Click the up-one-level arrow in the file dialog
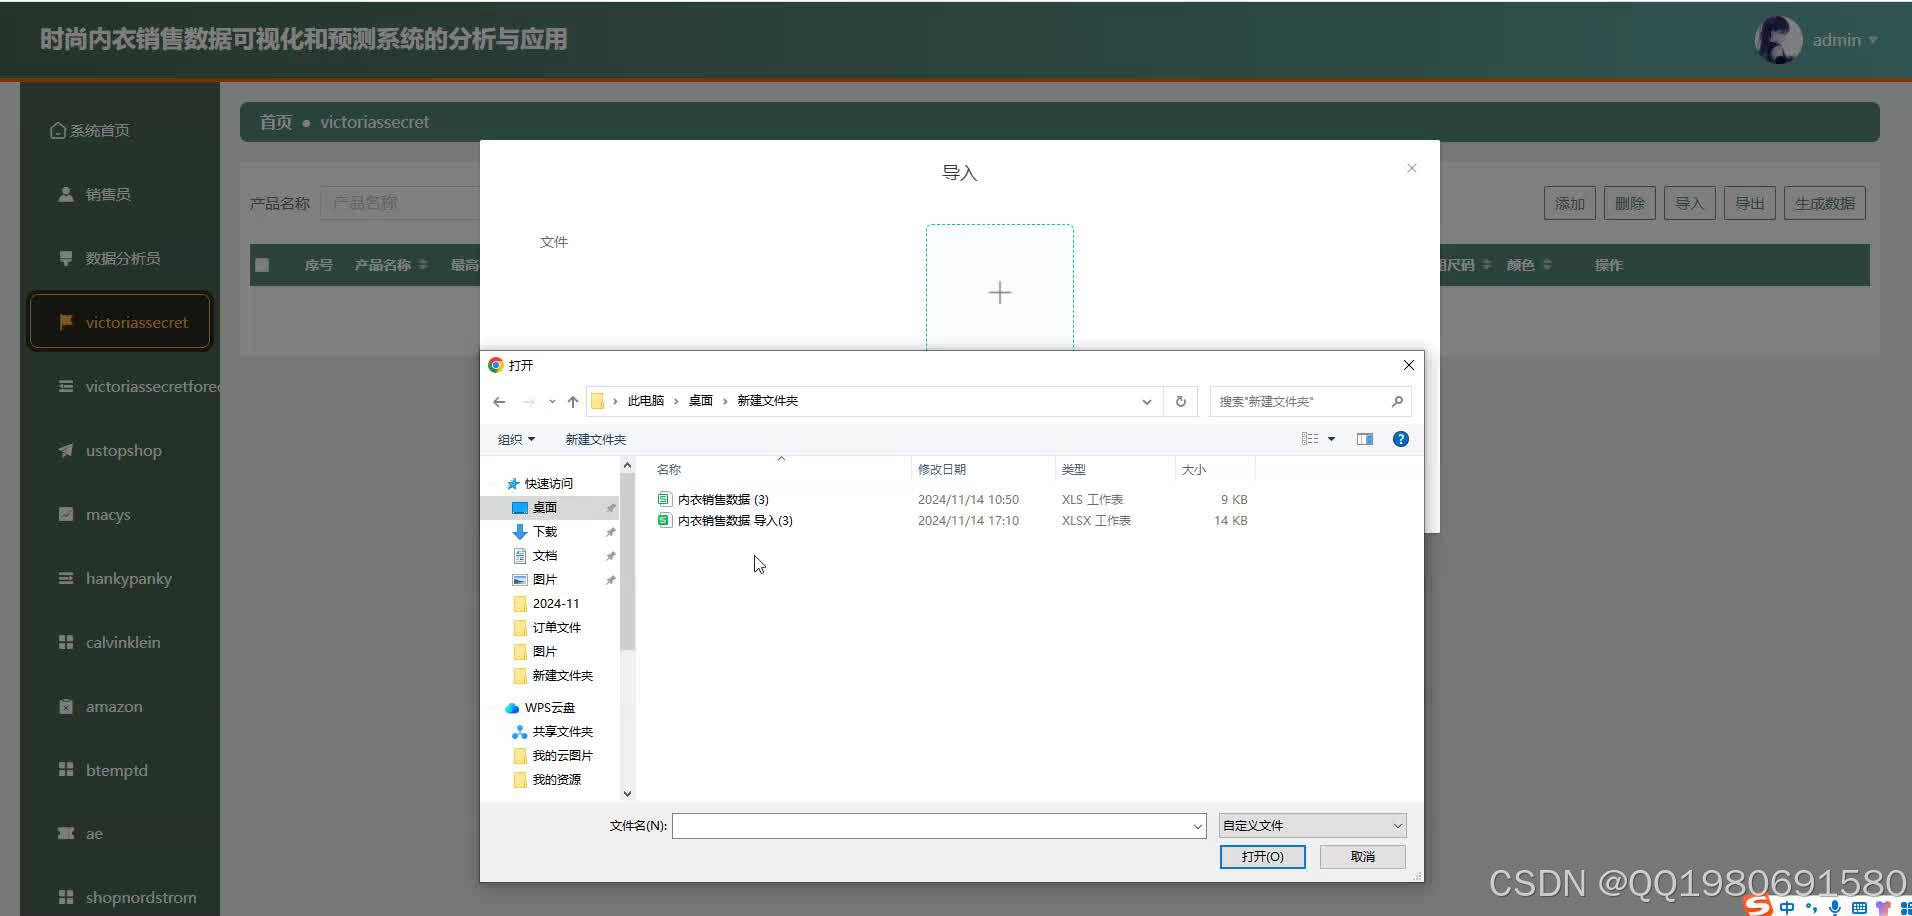This screenshot has width=1912, height=916. 572,401
